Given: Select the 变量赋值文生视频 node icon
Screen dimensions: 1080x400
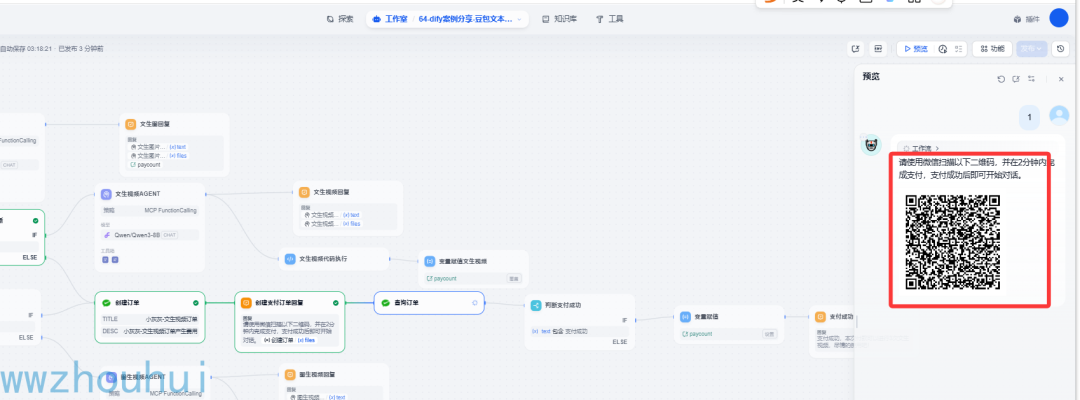Looking at the screenshot, I should point(430,261).
